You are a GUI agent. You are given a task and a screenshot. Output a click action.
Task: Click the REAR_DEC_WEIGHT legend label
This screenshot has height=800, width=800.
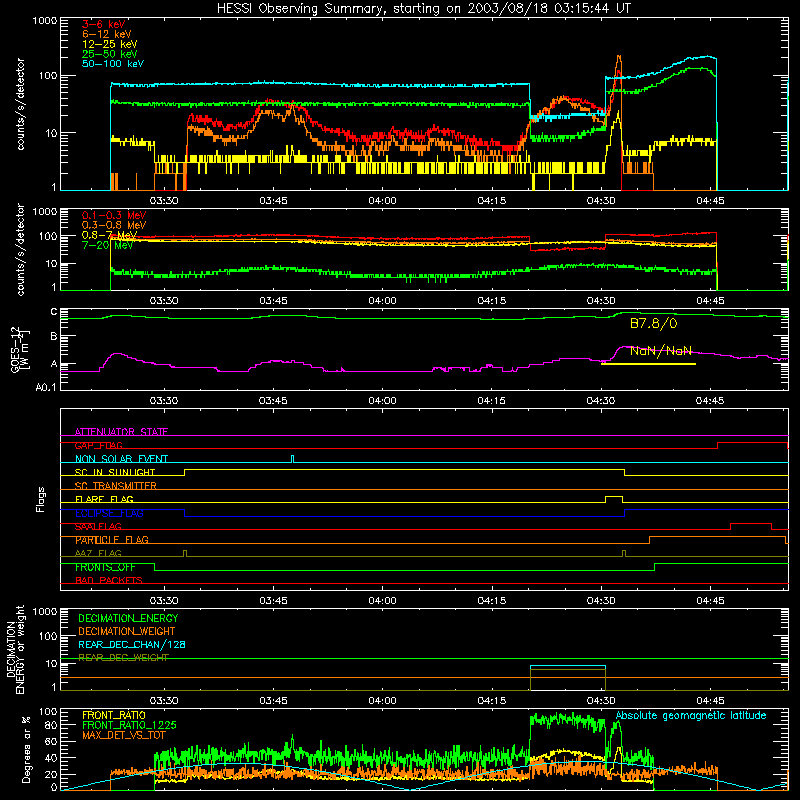click(x=123, y=658)
